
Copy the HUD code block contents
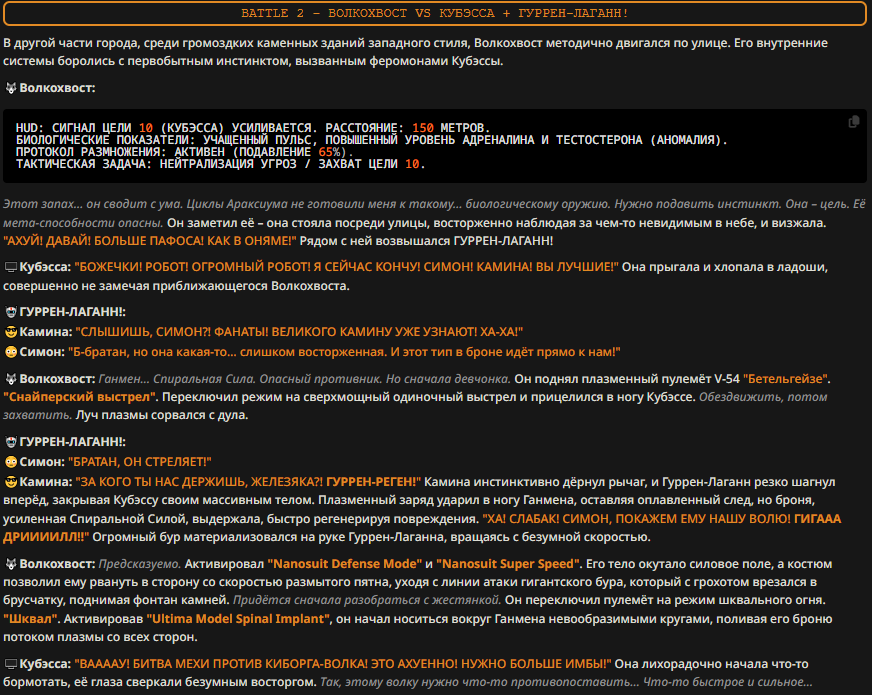pyautogui.click(x=854, y=122)
